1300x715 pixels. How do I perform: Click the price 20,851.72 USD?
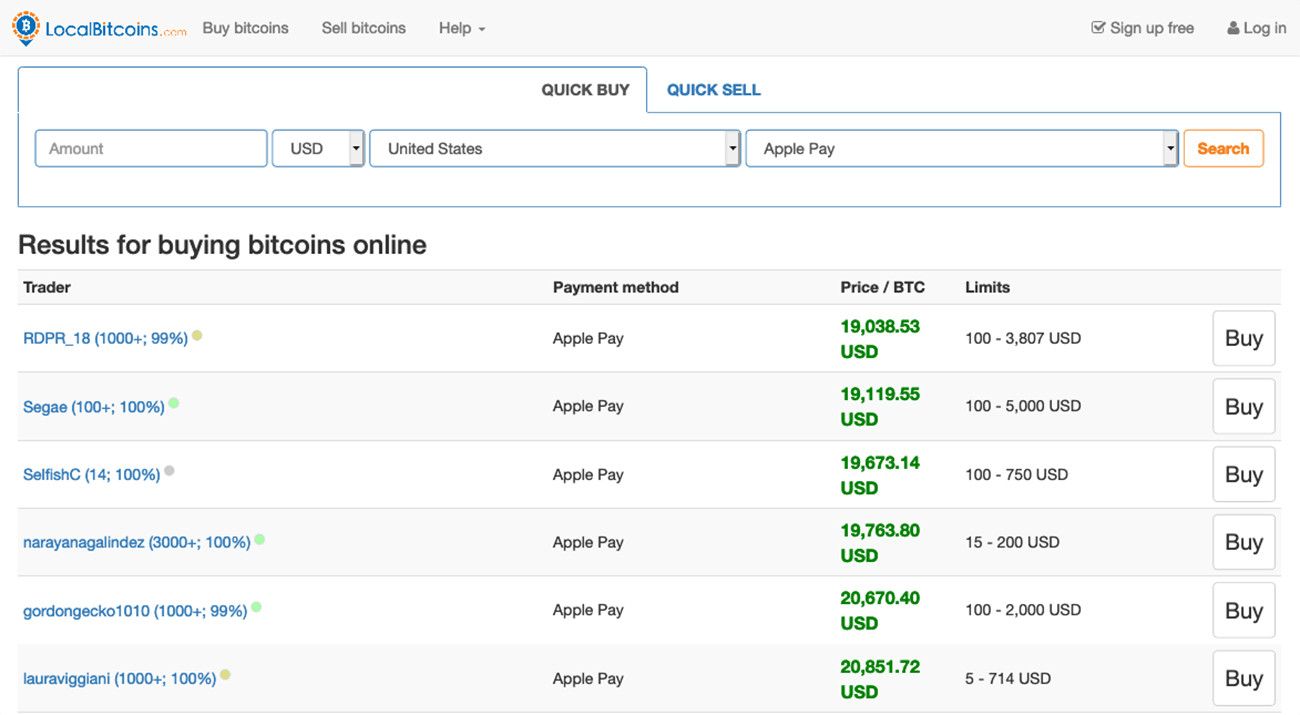(x=880, y=679)
